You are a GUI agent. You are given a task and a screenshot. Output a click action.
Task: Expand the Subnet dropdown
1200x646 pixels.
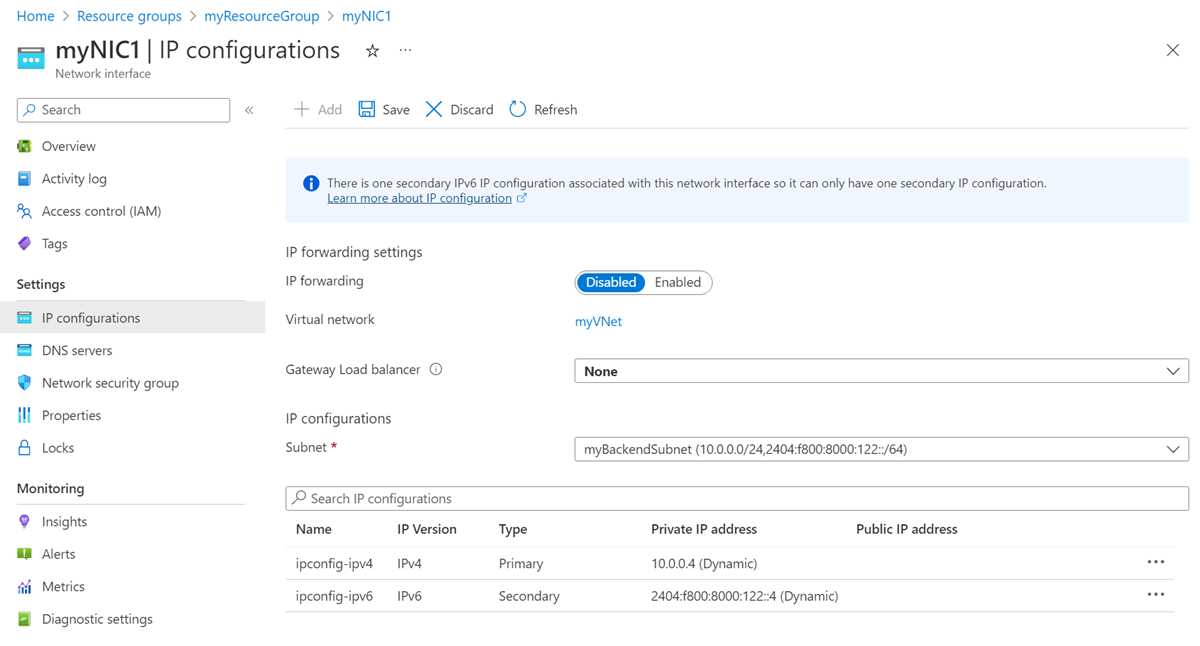(1174, 449)
